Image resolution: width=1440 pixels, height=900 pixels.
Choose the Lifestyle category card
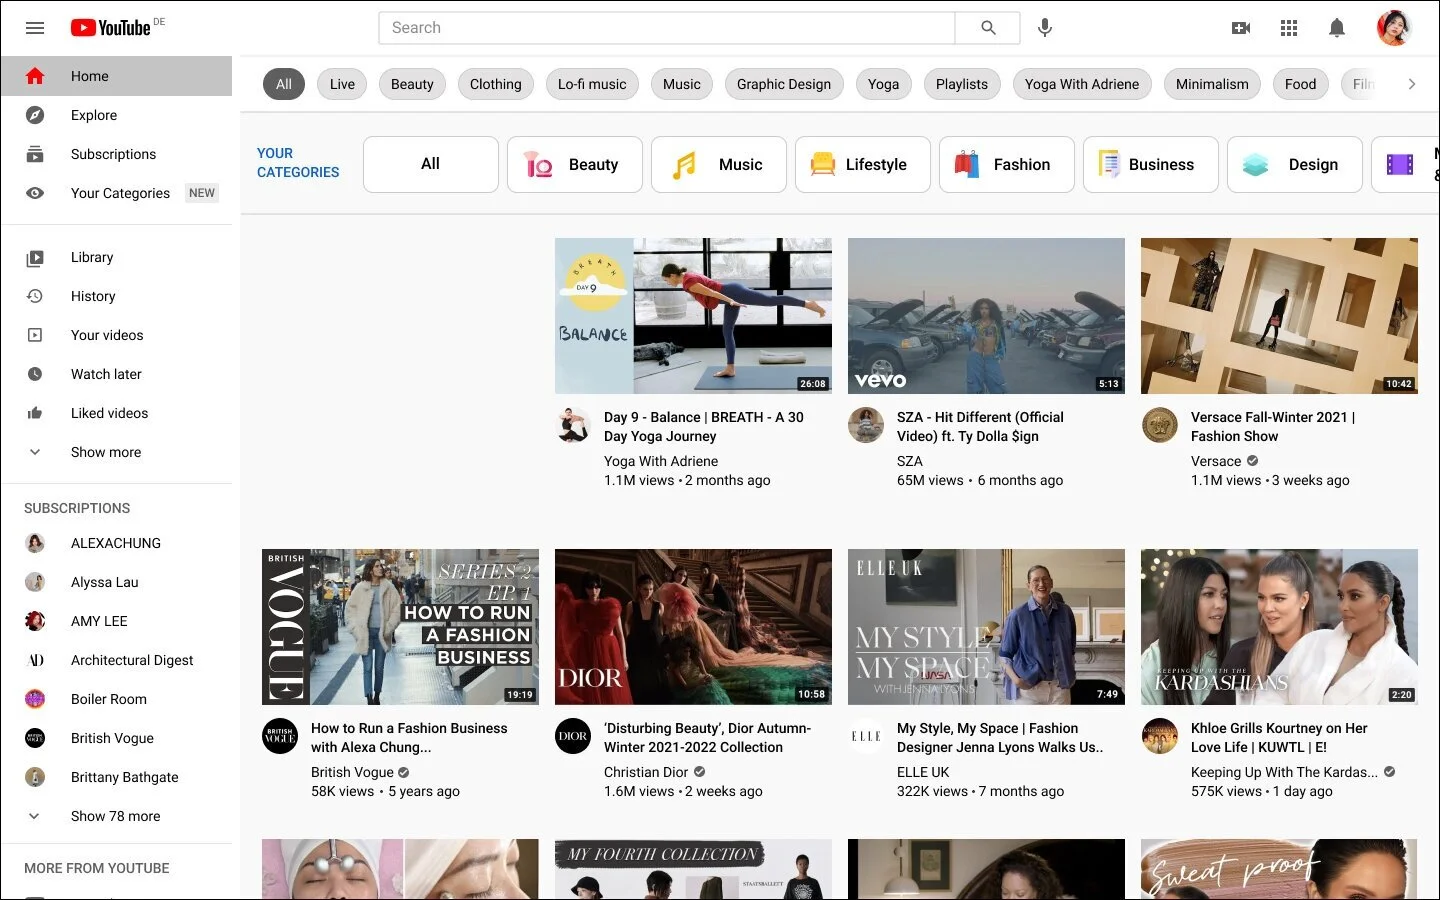(863, 164)
